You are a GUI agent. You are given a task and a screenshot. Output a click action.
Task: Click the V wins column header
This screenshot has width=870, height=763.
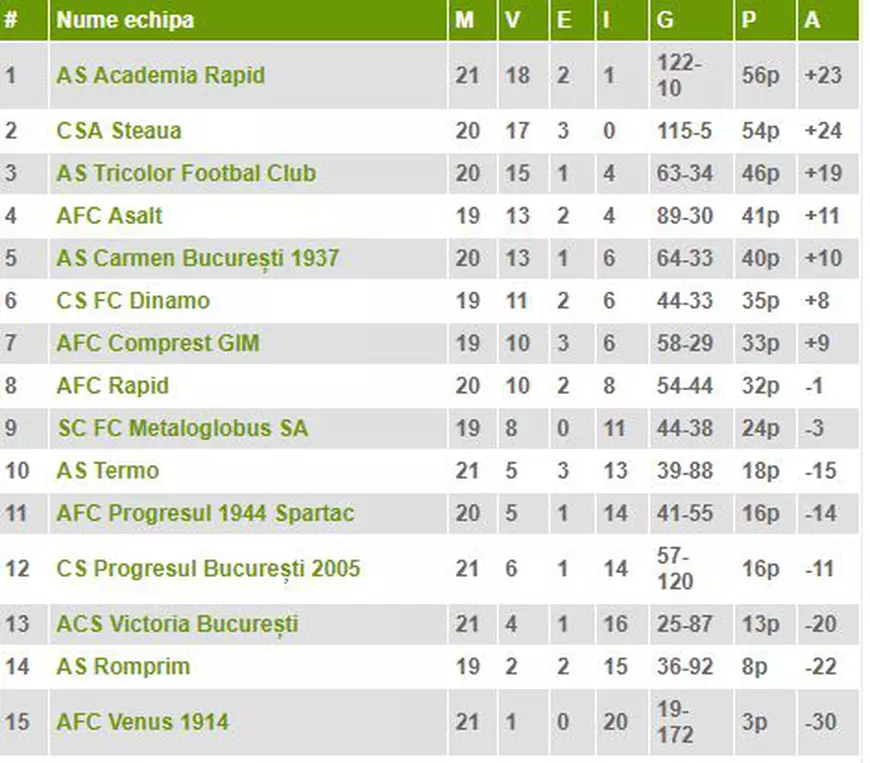point(513,20)
